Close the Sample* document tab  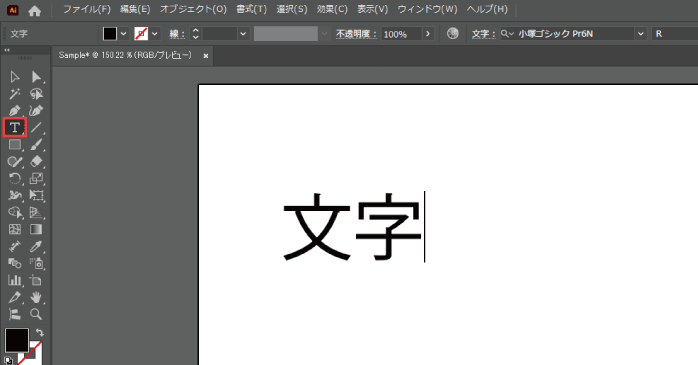[x=206, y=56]
